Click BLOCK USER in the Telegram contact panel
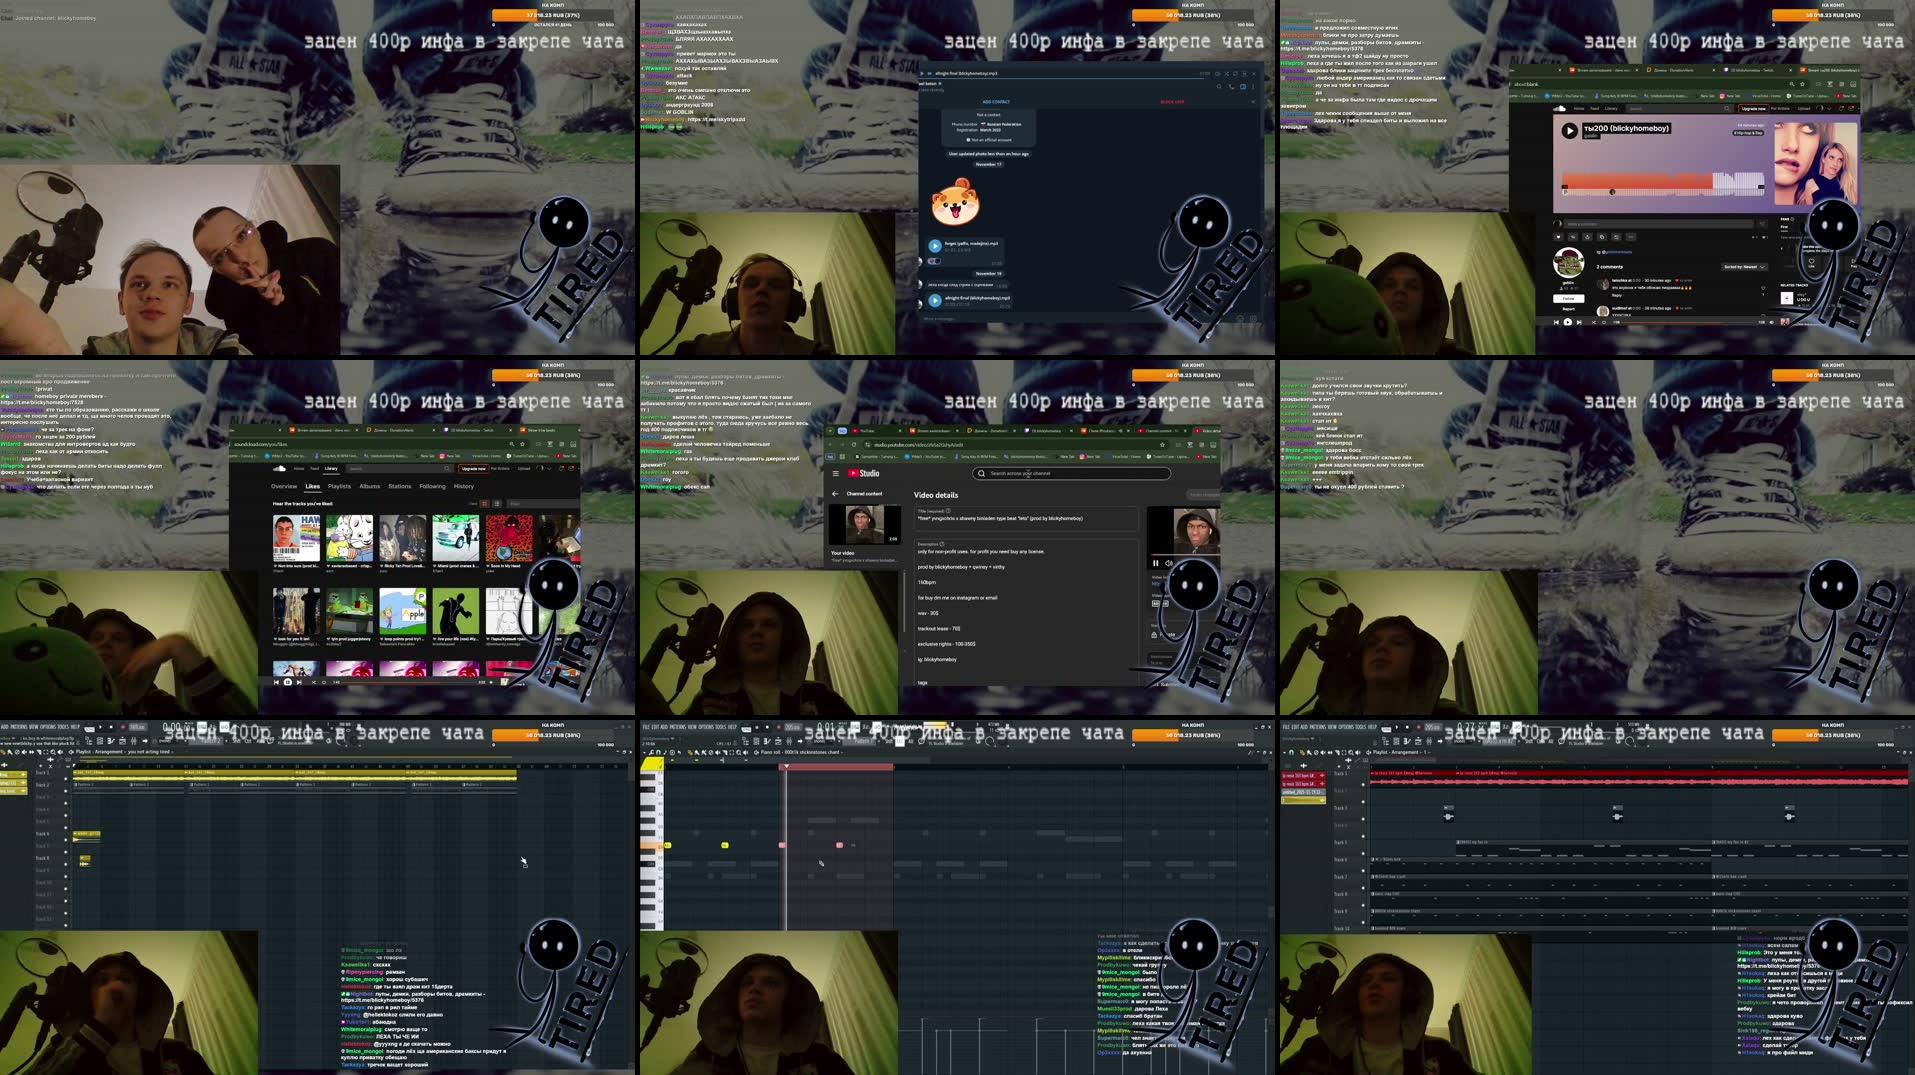 1172,102
